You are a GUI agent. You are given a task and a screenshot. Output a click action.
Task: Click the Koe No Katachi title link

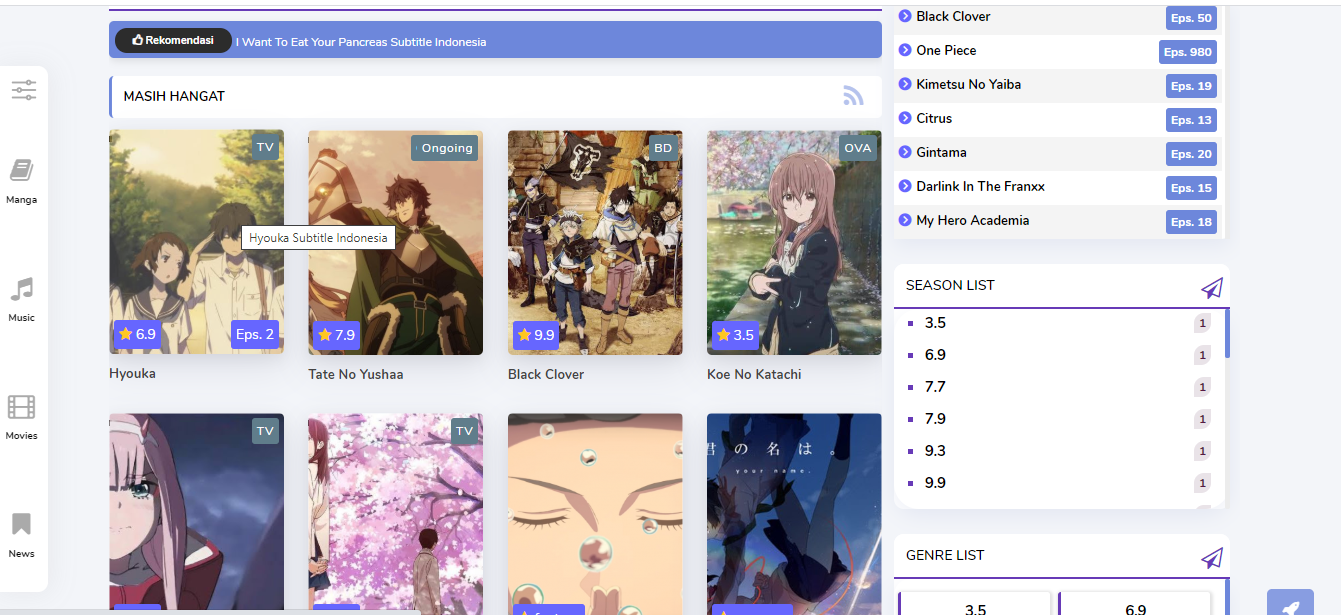(754, 374)
